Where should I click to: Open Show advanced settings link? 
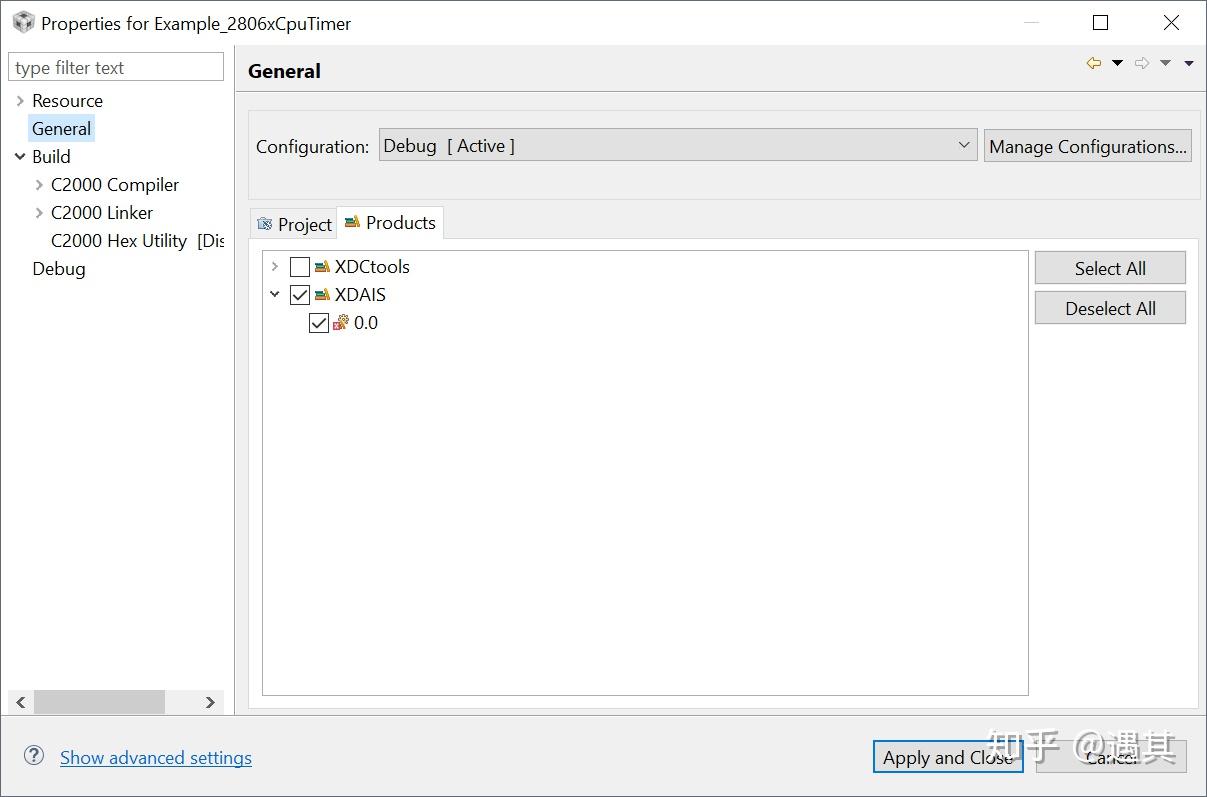point(156,758)
